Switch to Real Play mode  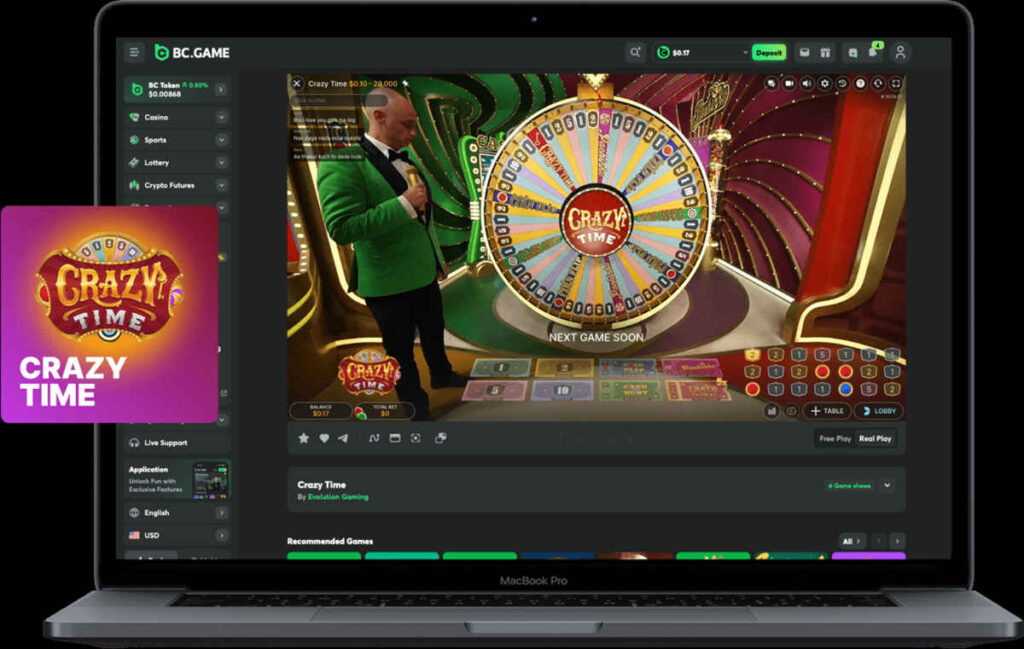[x=875, y=439]
